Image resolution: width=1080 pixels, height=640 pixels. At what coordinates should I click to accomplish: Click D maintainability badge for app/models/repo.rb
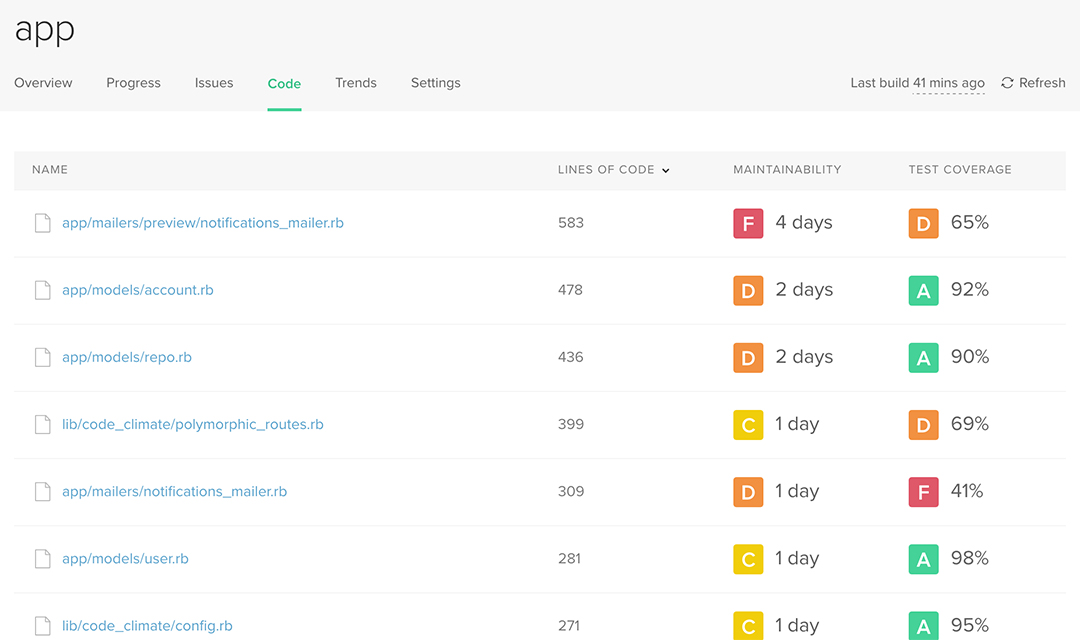(x=748, y=358)
